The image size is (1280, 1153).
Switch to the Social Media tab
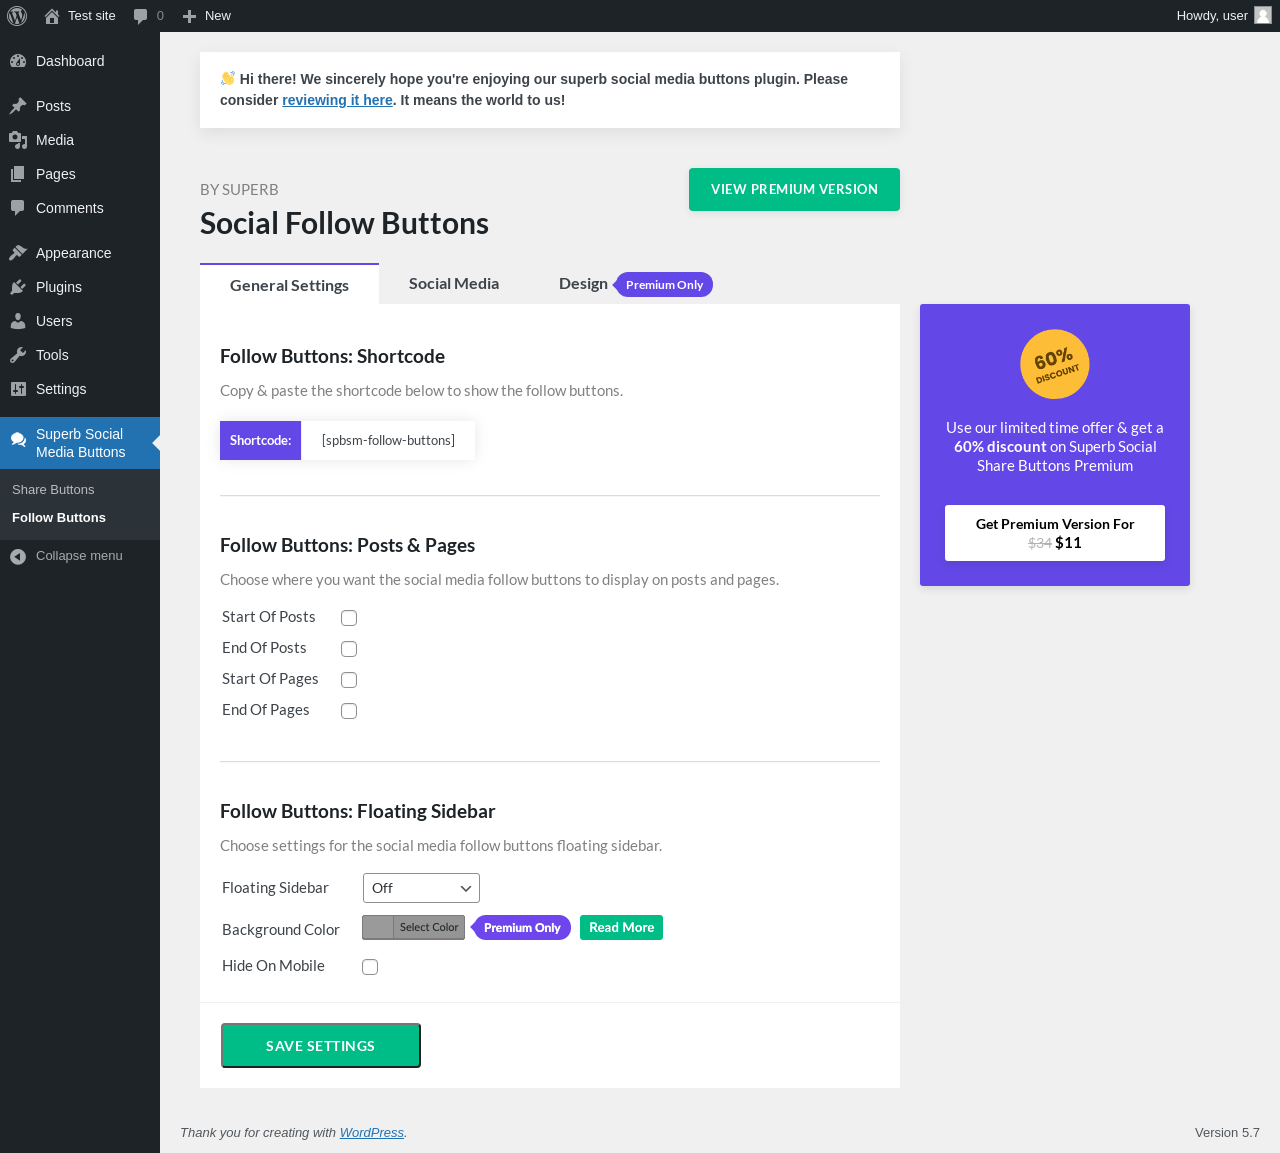tap(454, 283)
